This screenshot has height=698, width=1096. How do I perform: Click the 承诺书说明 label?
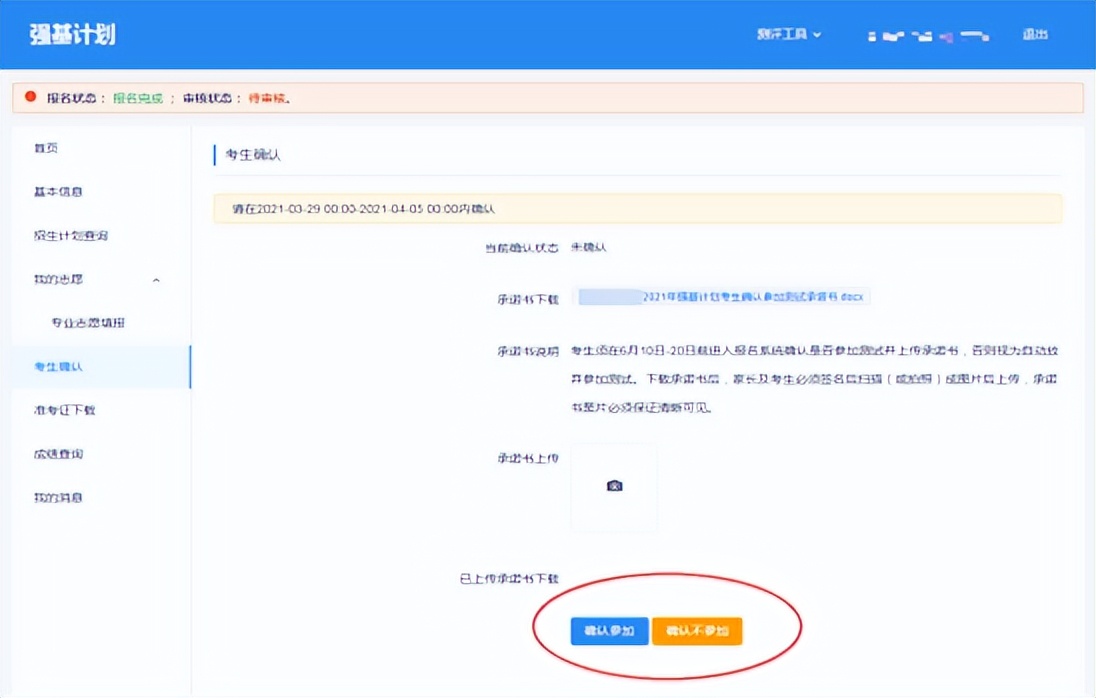[x=528, y=351]
